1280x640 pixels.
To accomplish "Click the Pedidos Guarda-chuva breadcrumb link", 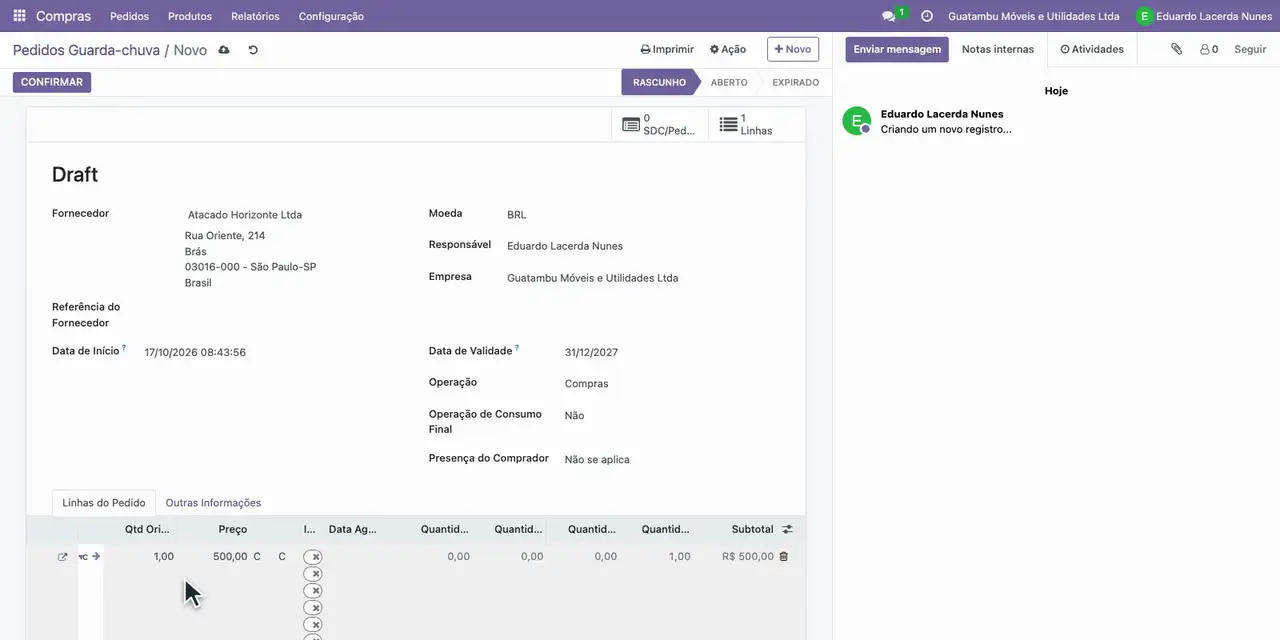I will click(x=86, y=50).
